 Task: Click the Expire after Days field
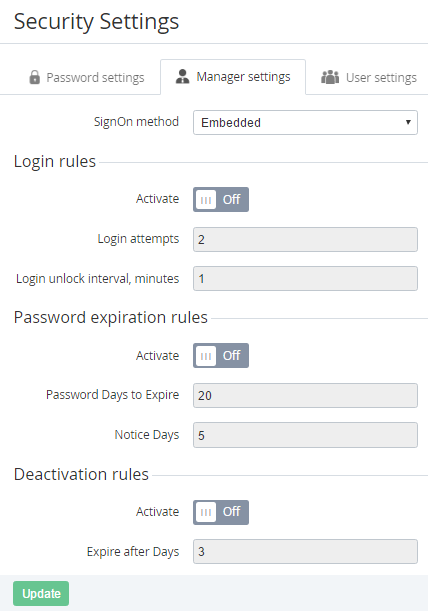coord(305,552)
